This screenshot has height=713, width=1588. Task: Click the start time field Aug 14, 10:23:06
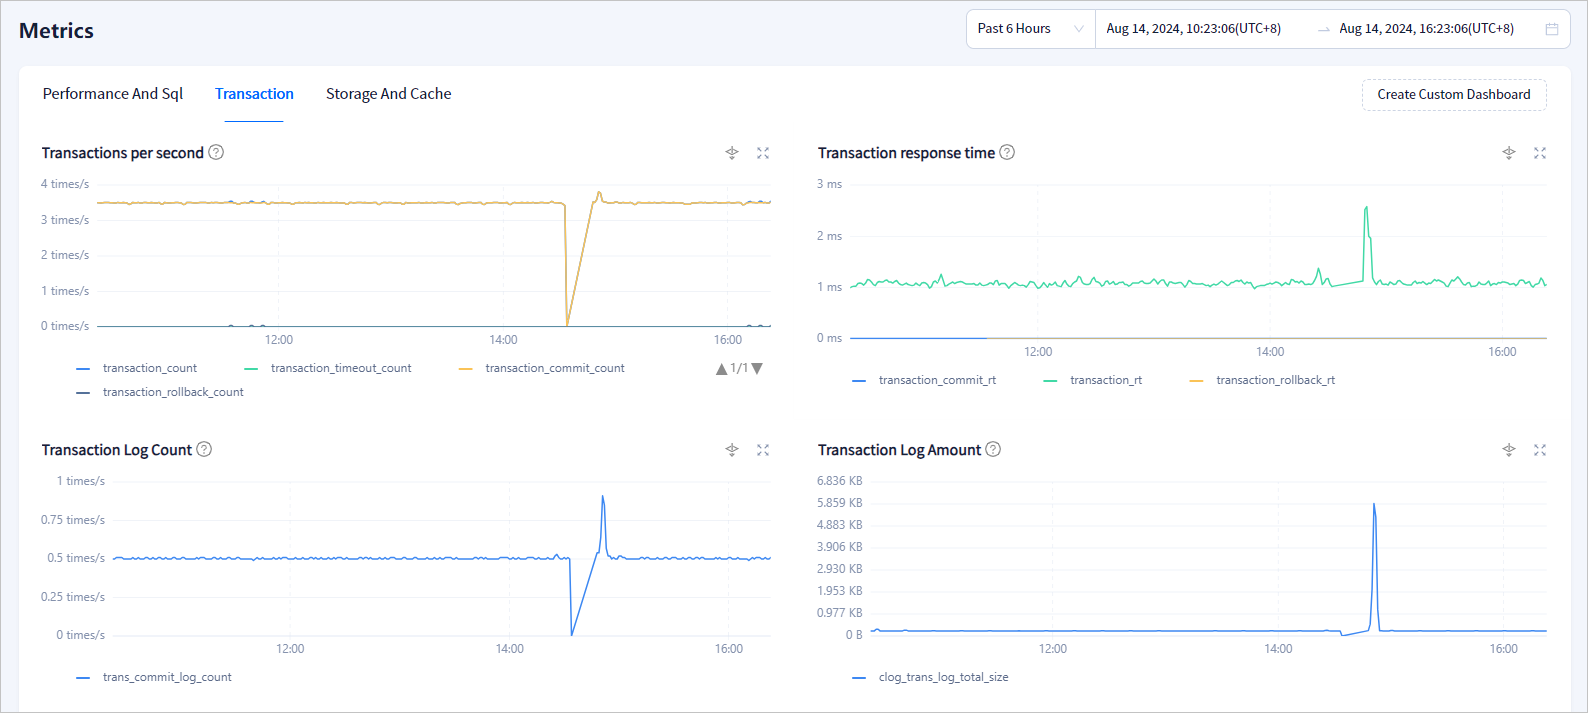[x=1193, y=29]
